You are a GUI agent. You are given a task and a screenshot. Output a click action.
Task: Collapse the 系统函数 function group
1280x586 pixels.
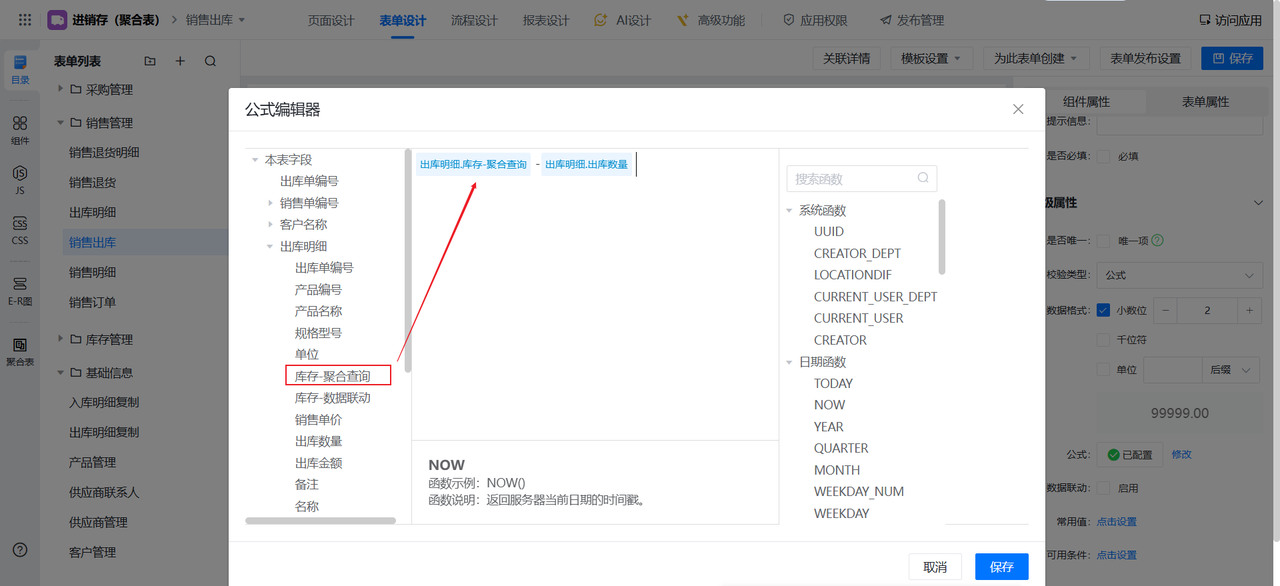[x=790, y=210]
